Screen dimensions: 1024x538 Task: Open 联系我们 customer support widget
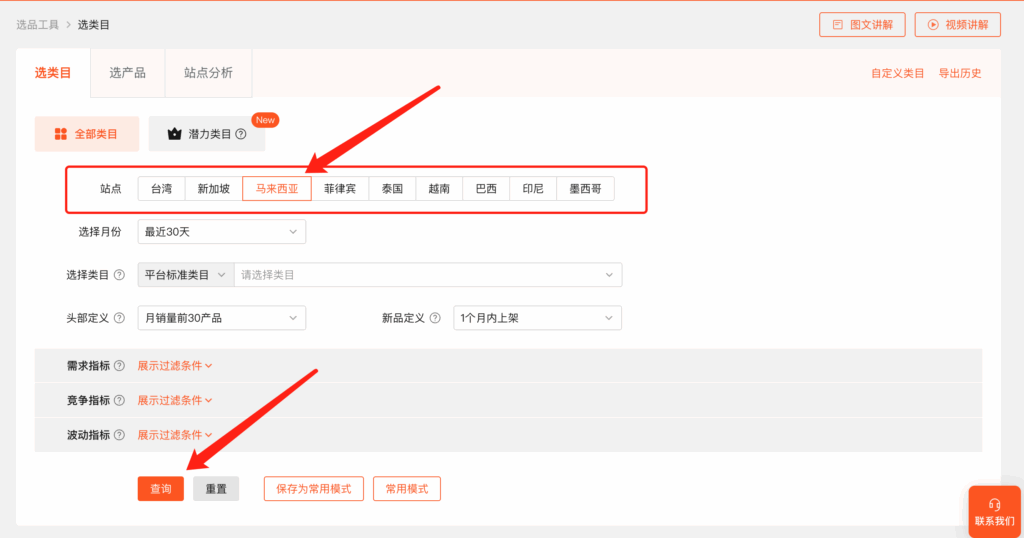(x=994, y=511)
